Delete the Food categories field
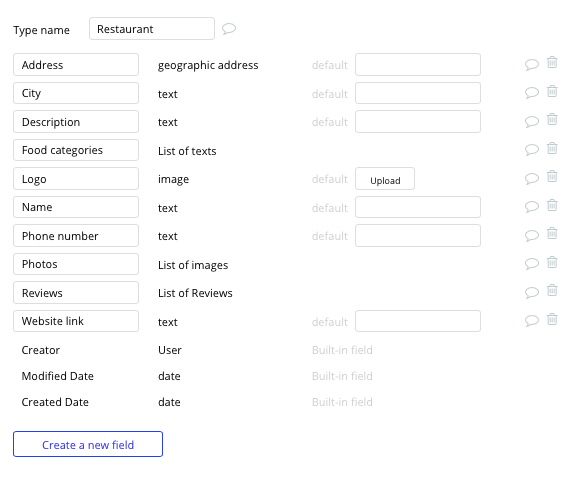This screenshot has height=482, width=581. point(552,148)
